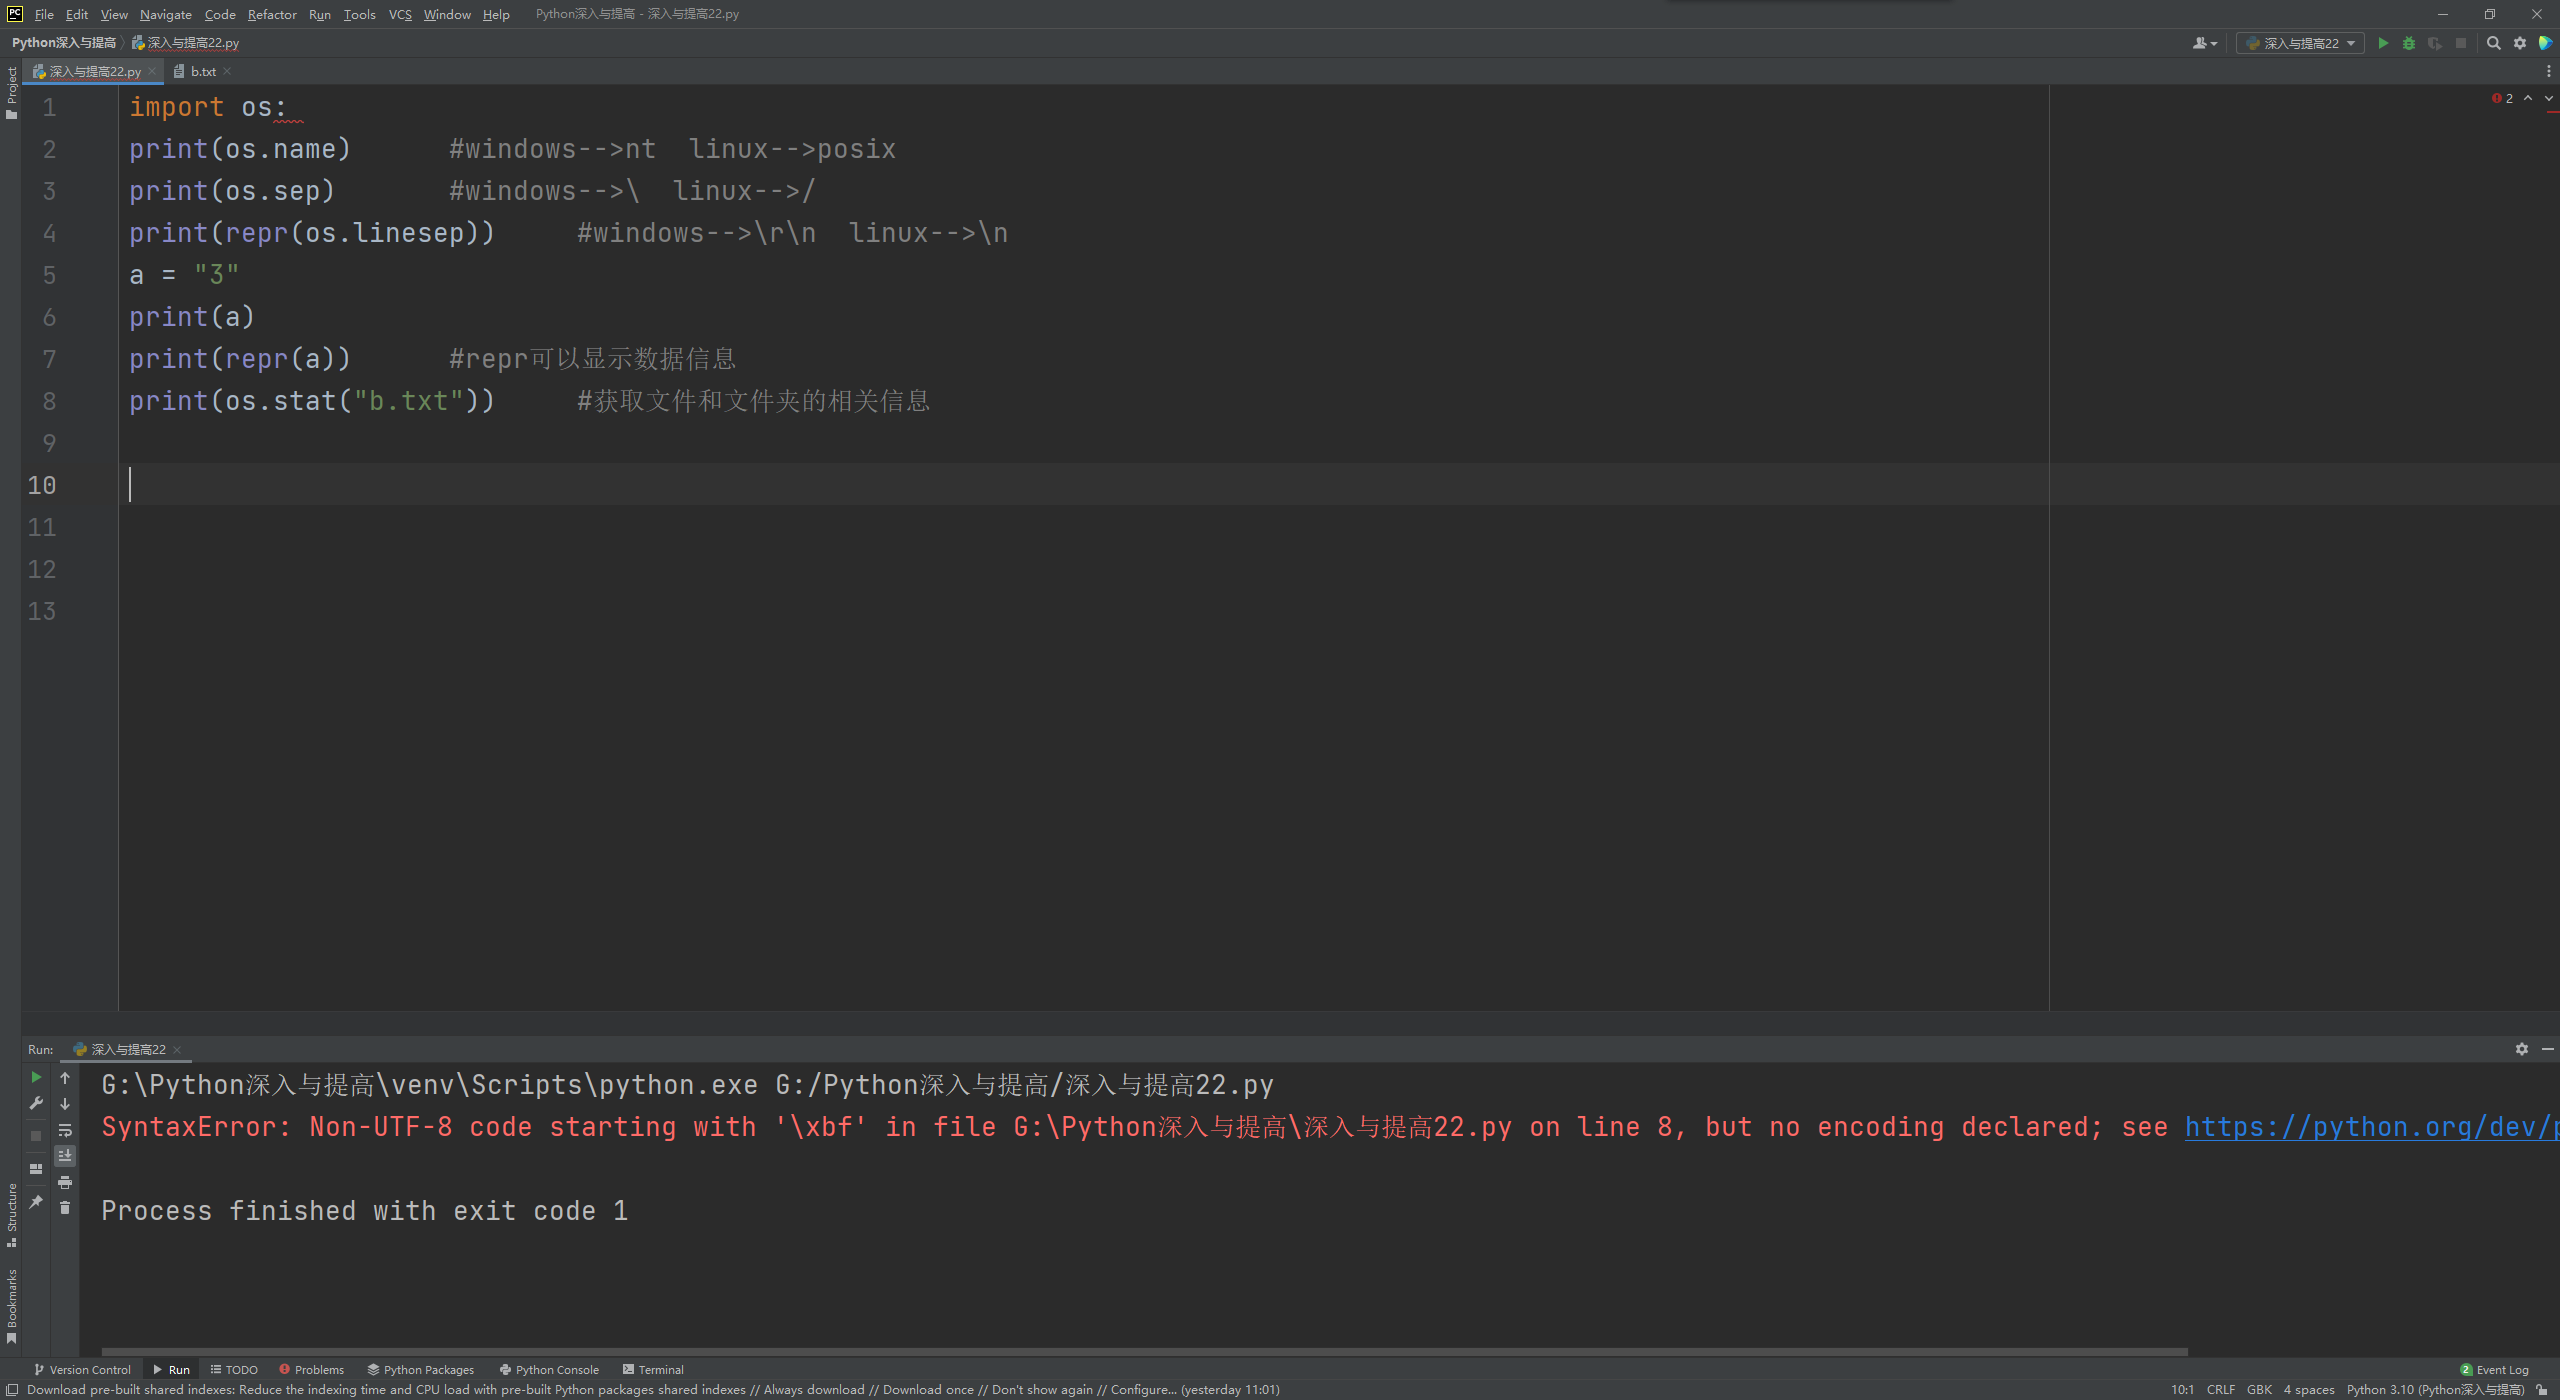Open the File menu
2560x1400 pixels.
44,14
